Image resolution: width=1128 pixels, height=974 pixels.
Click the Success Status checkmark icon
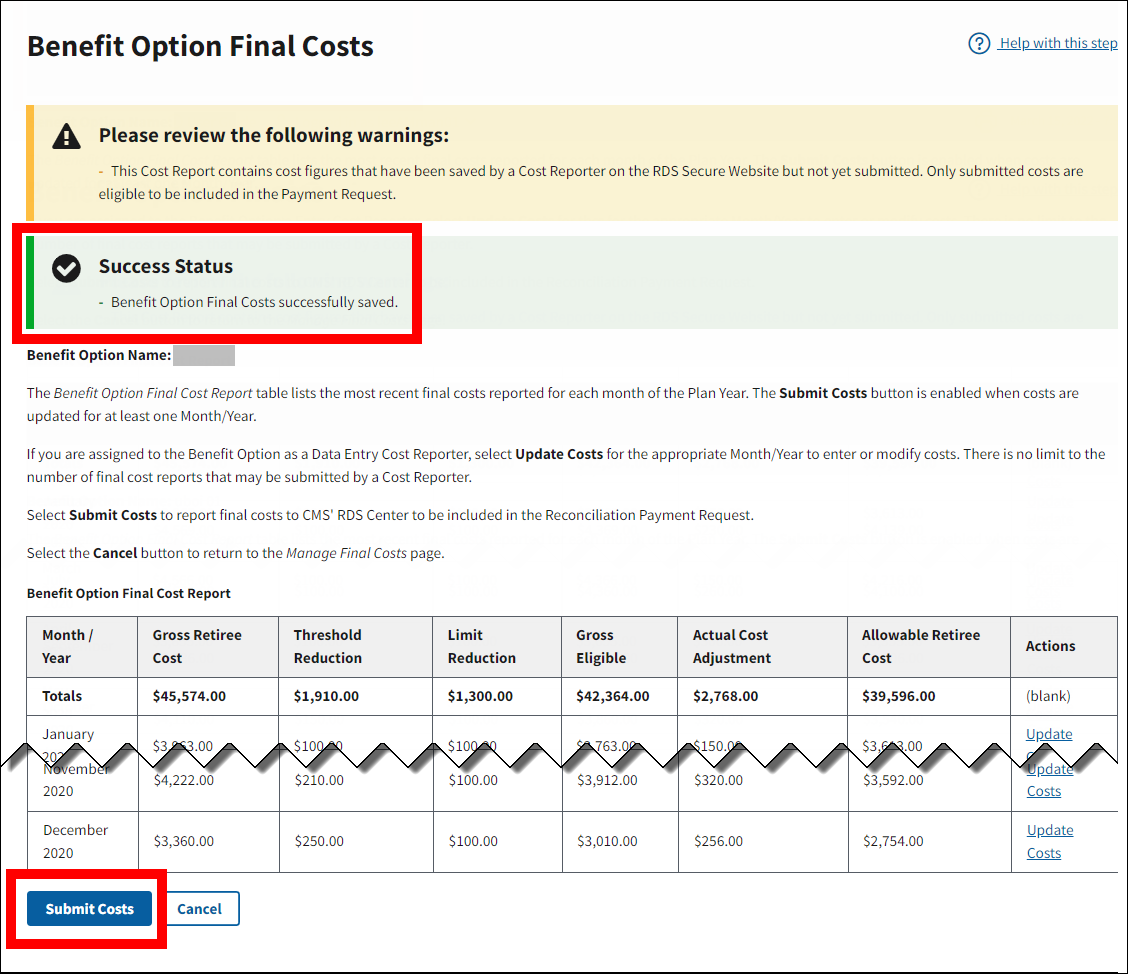point(66,267)
